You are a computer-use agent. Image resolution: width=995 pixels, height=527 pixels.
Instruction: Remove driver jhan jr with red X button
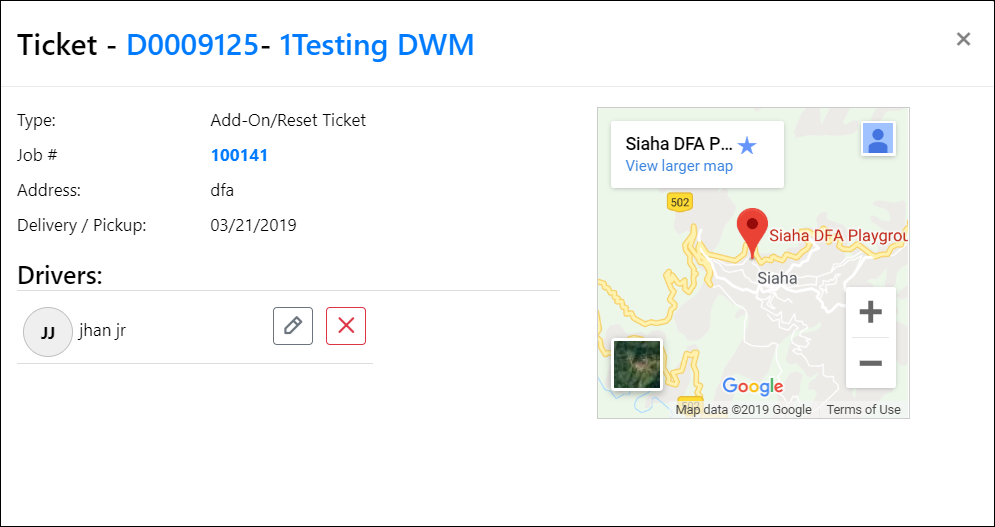point(346,326)
